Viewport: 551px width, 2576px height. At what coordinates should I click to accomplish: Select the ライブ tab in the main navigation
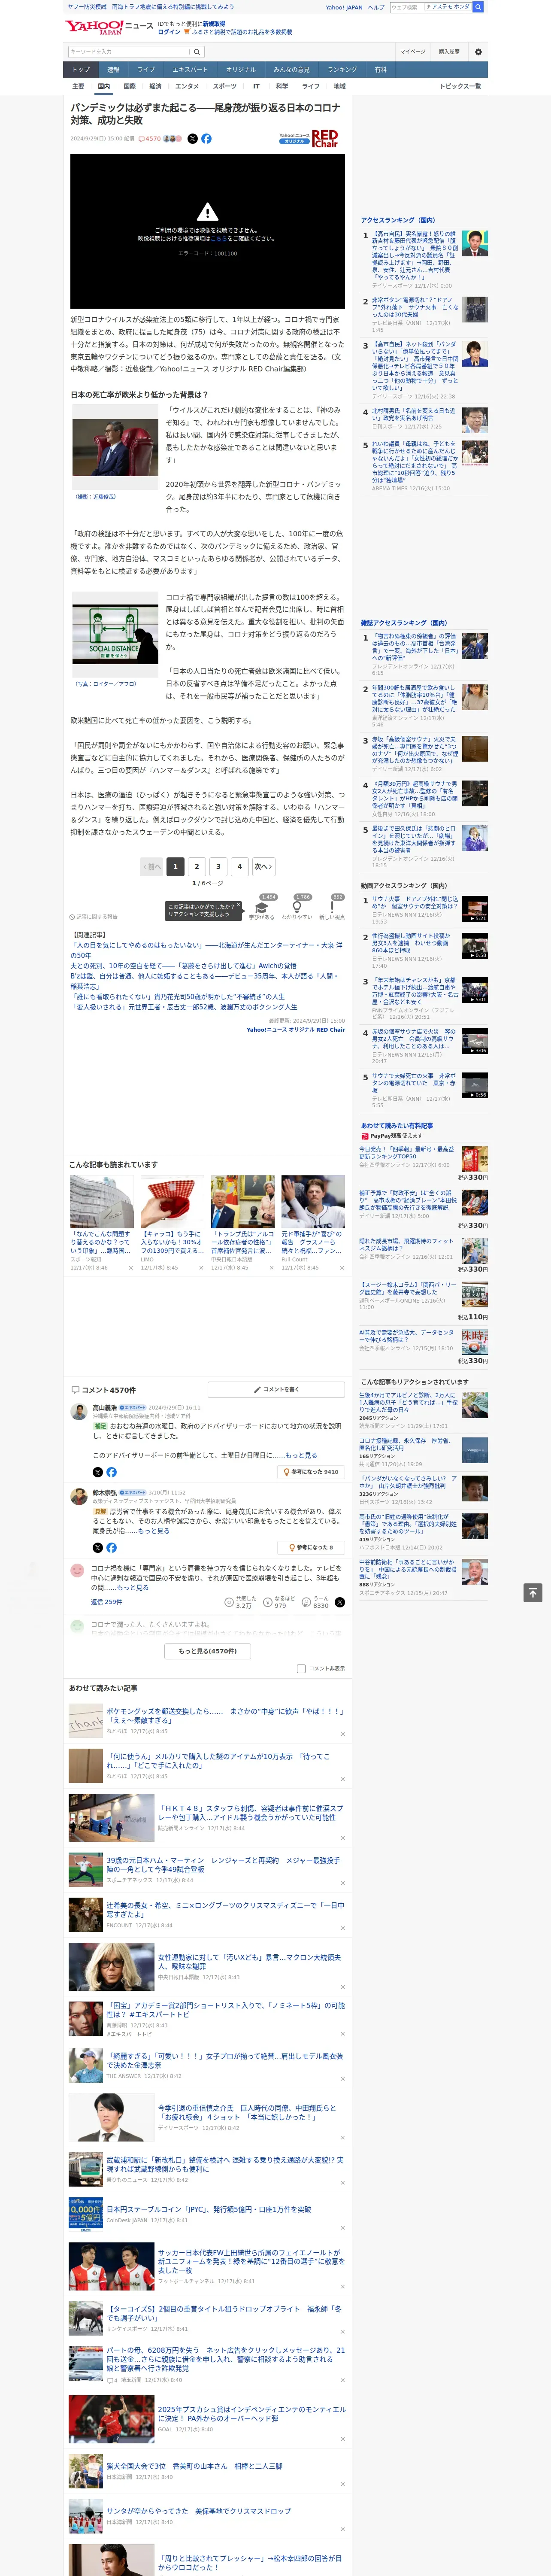(x=146, y=70)
